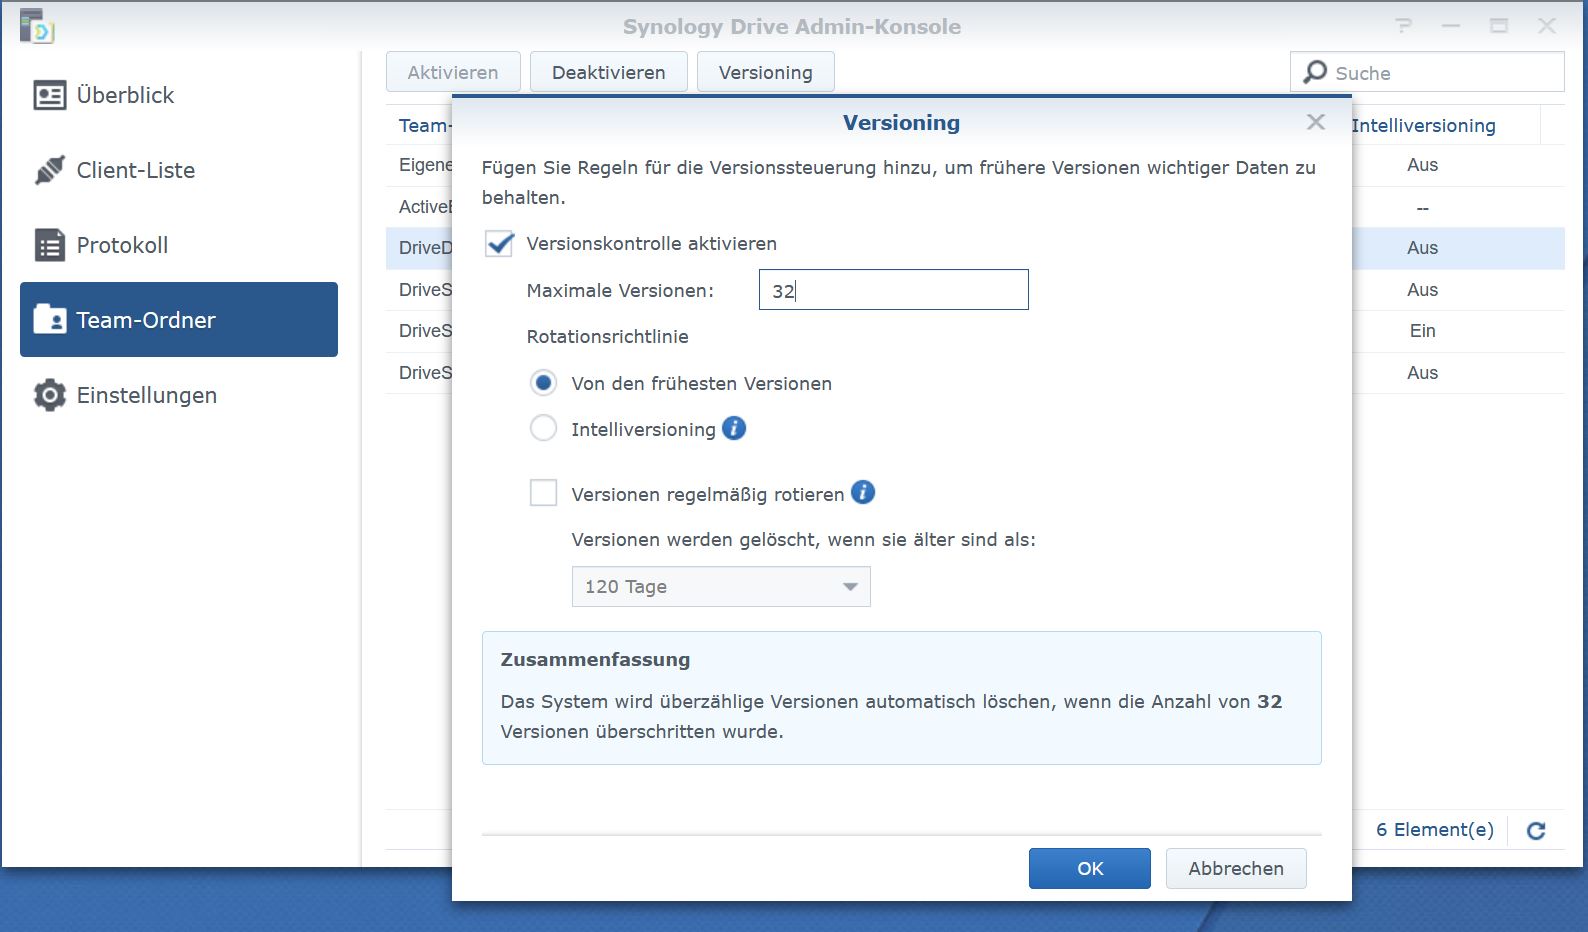Open the 120 Tage dropdown
The height and width of the screenshot is (932, 1588).
click(x=720, y=587)
